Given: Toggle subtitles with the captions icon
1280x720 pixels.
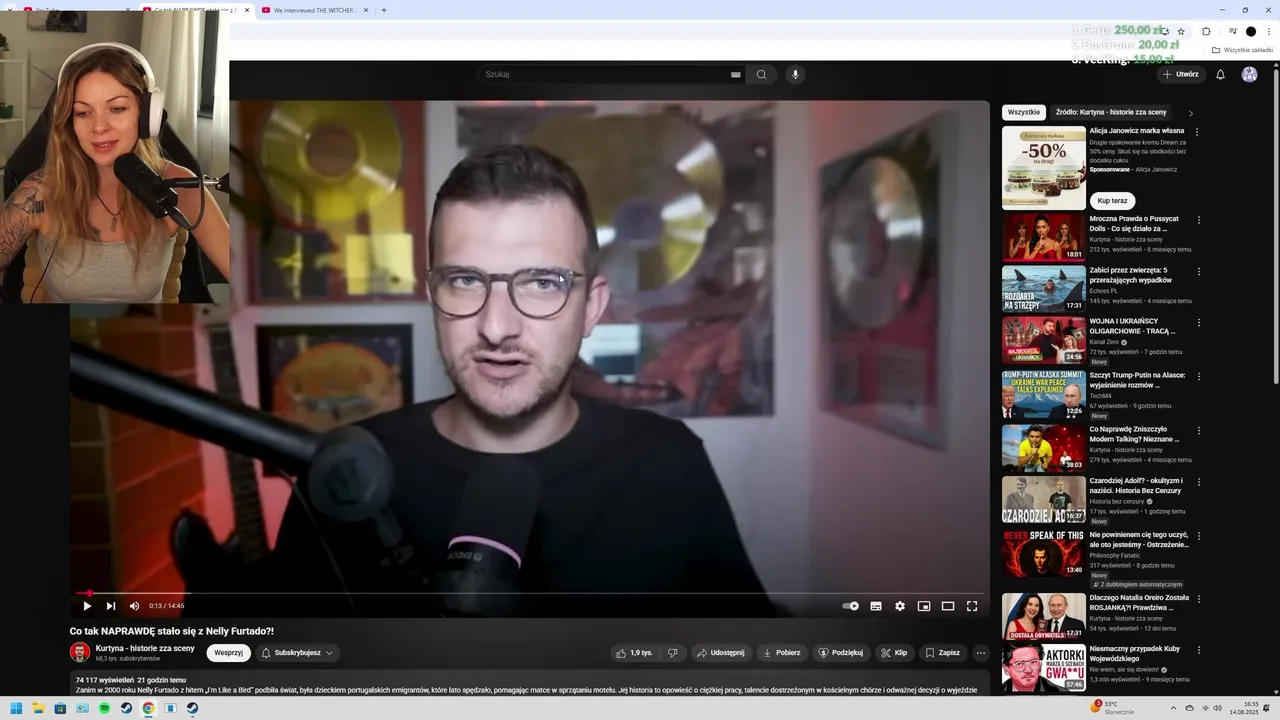Looking at the screenshot, I should point(876,606).
